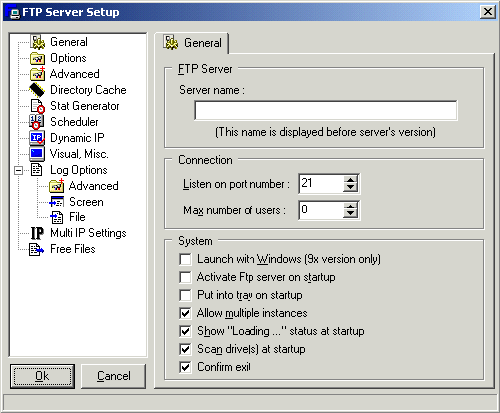500x413 pixels.
Task: Open the Visual, Misc. monitor icon
Action: pos(37,154)
